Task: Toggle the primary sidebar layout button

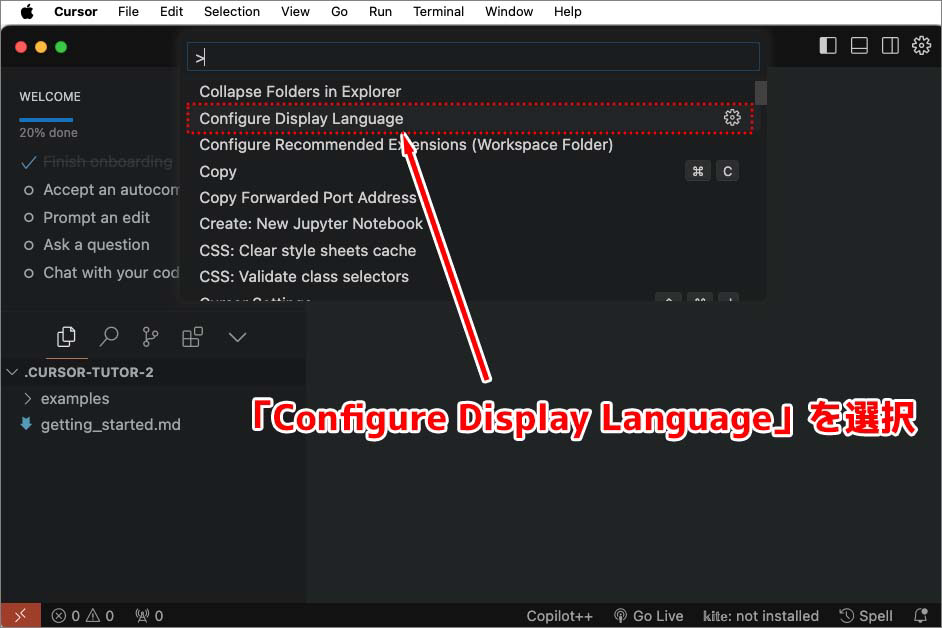Action: 828,46
